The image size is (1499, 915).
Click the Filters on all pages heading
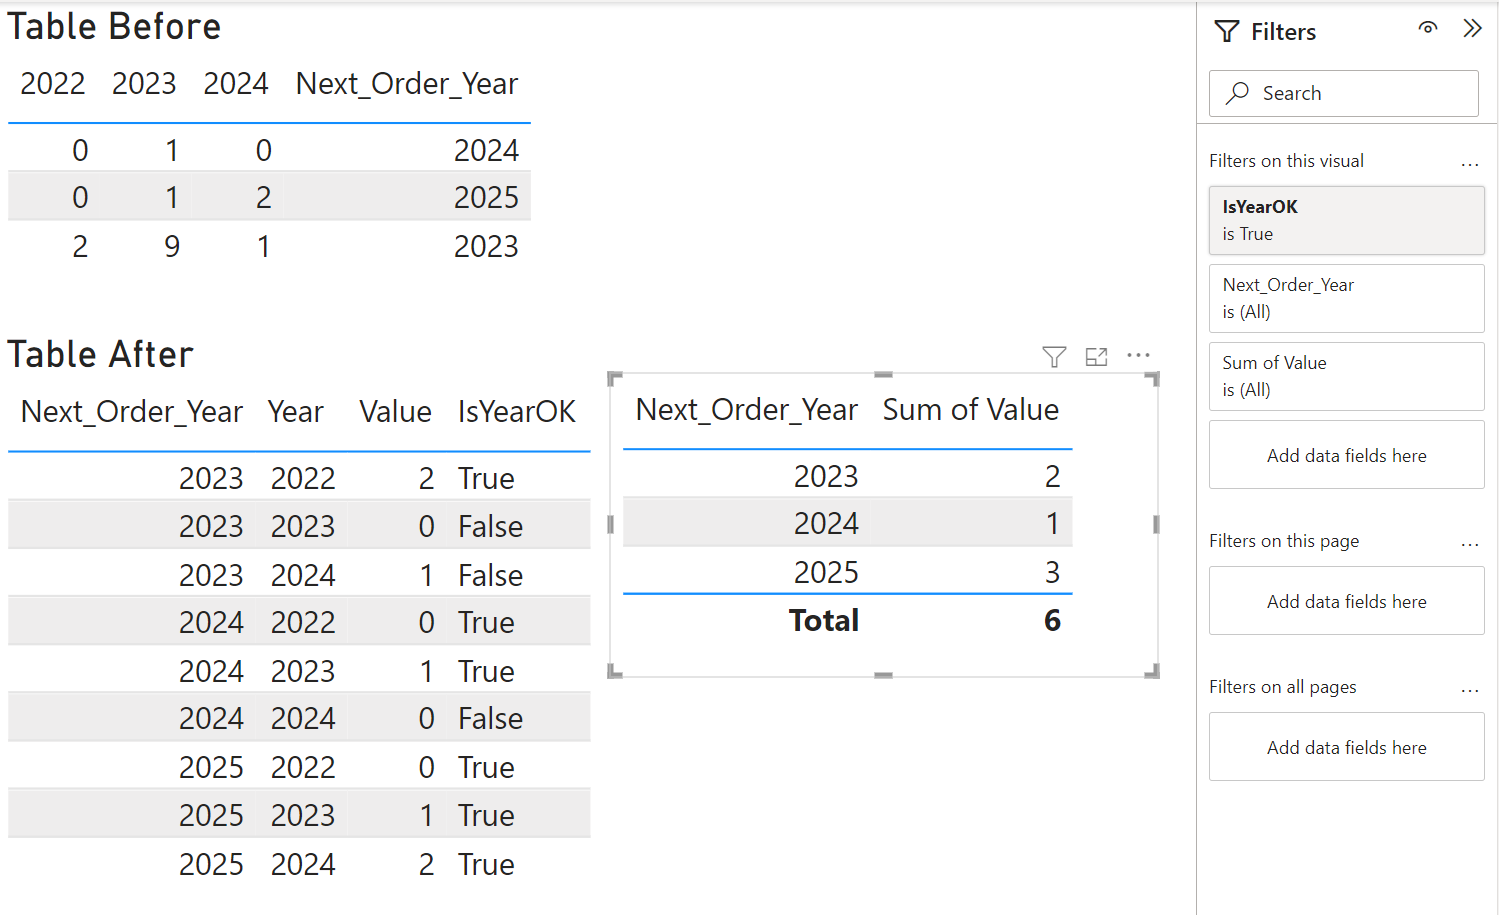point(1283,687)
